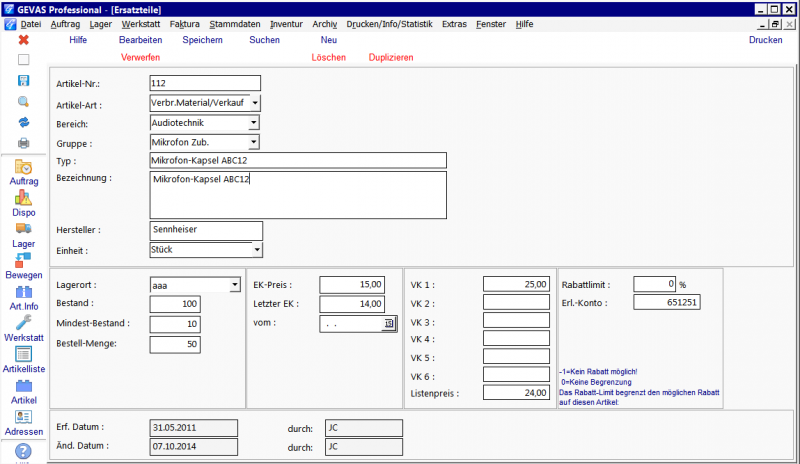Open the Drucken/Info/Statistik menu
Viewport: 800px width, 464px height.
[x=389, y=23]
